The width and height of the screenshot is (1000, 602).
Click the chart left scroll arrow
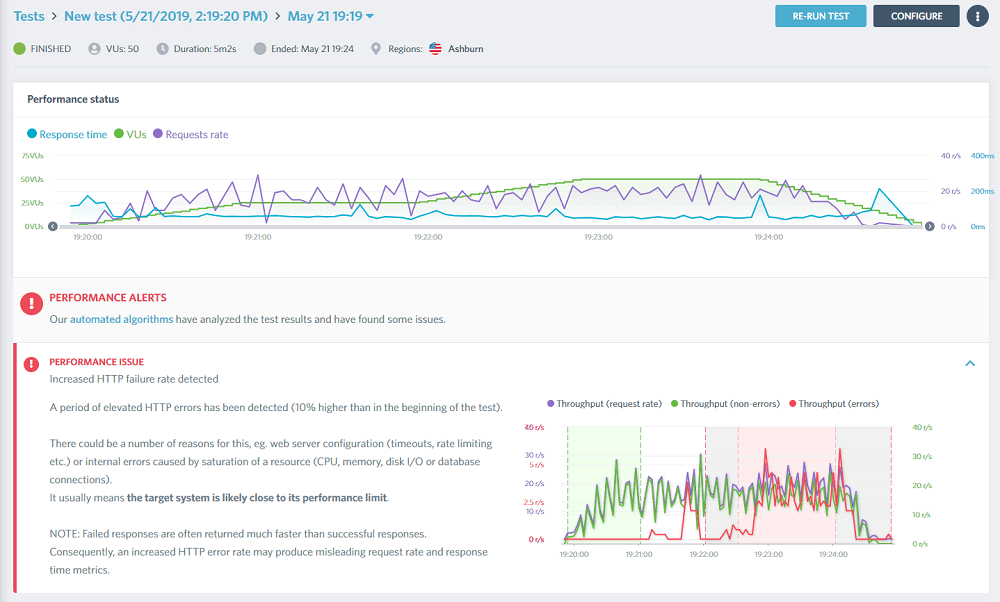pos(53,226)
